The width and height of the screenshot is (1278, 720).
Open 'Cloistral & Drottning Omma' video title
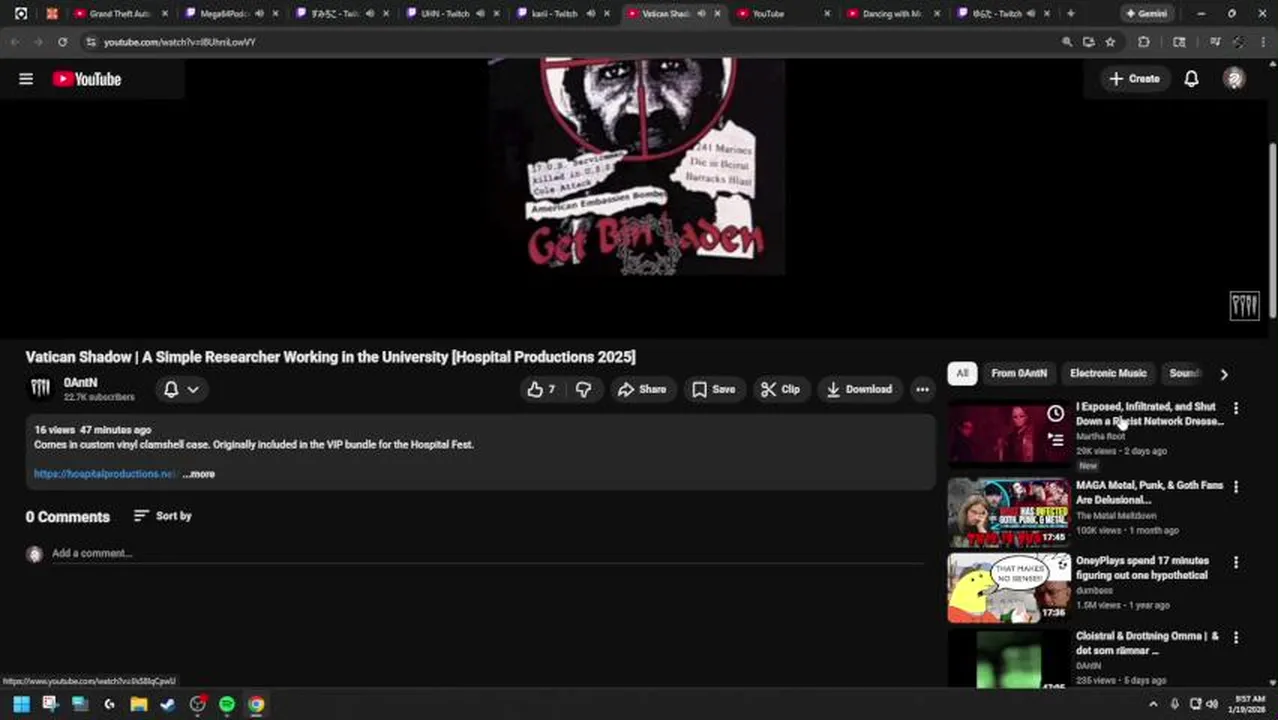coord(1147,643)
